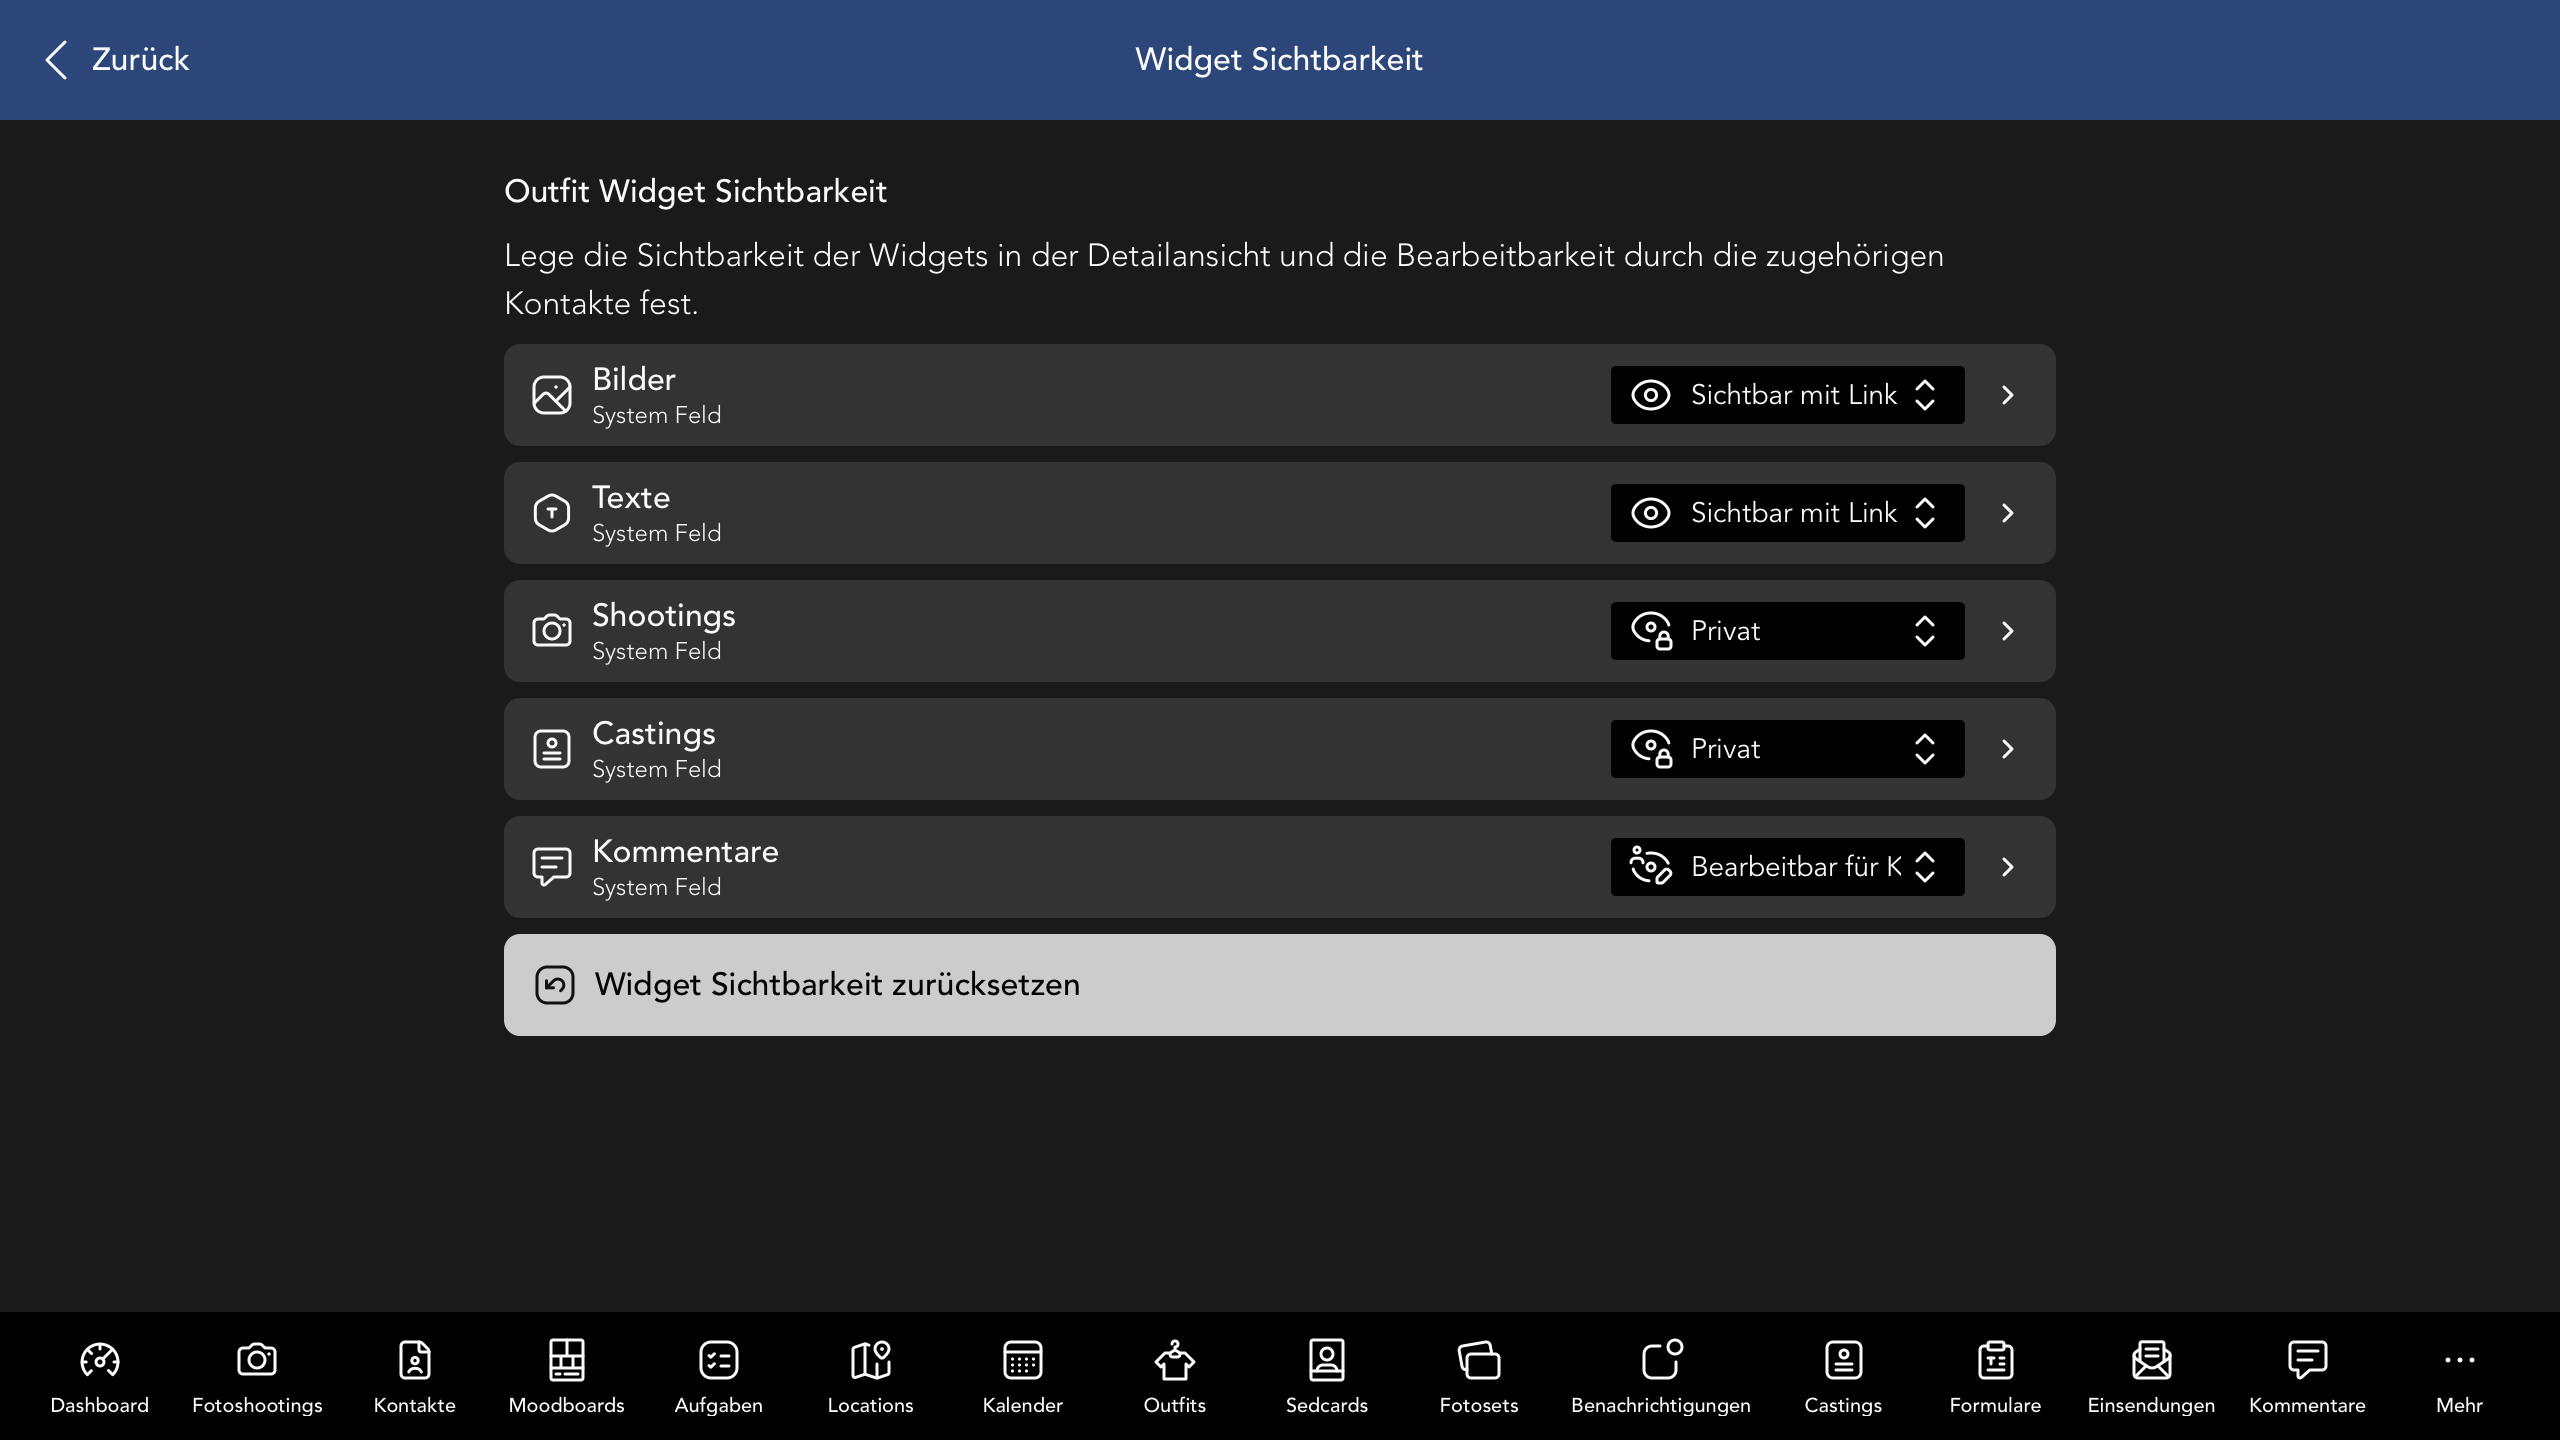Expand Bilder row chevron
This screenshot has height=1440, width=2560.
click(2008, 395)
